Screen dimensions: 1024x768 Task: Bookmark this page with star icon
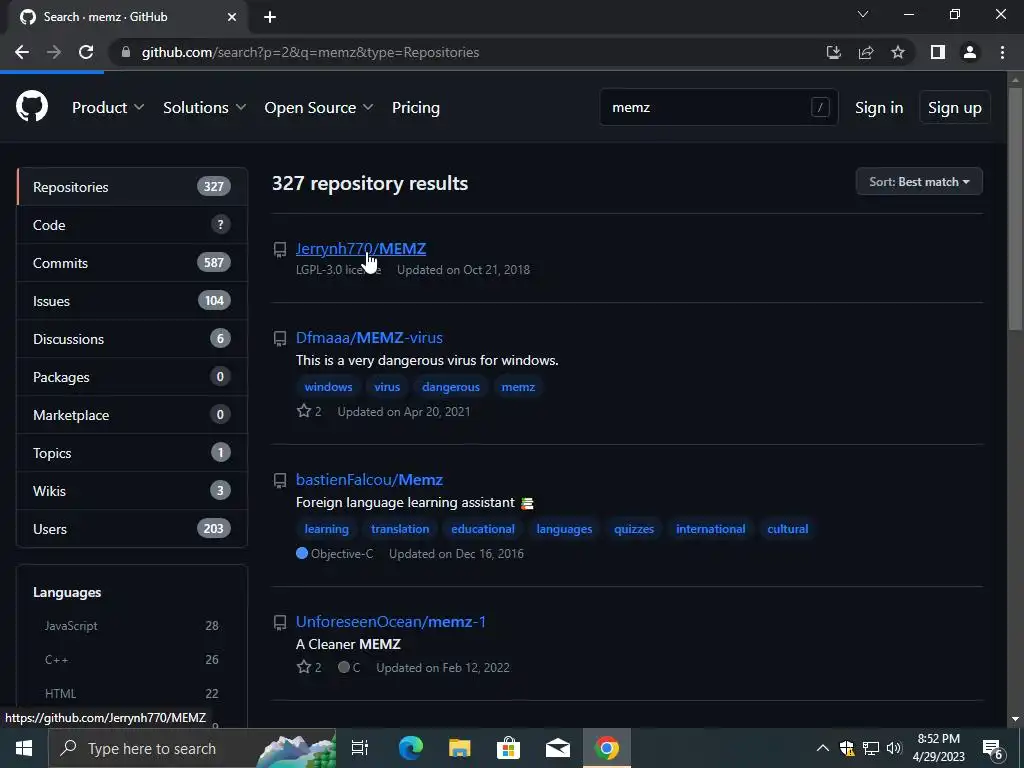pyautogui.click(x=898, y=52)
